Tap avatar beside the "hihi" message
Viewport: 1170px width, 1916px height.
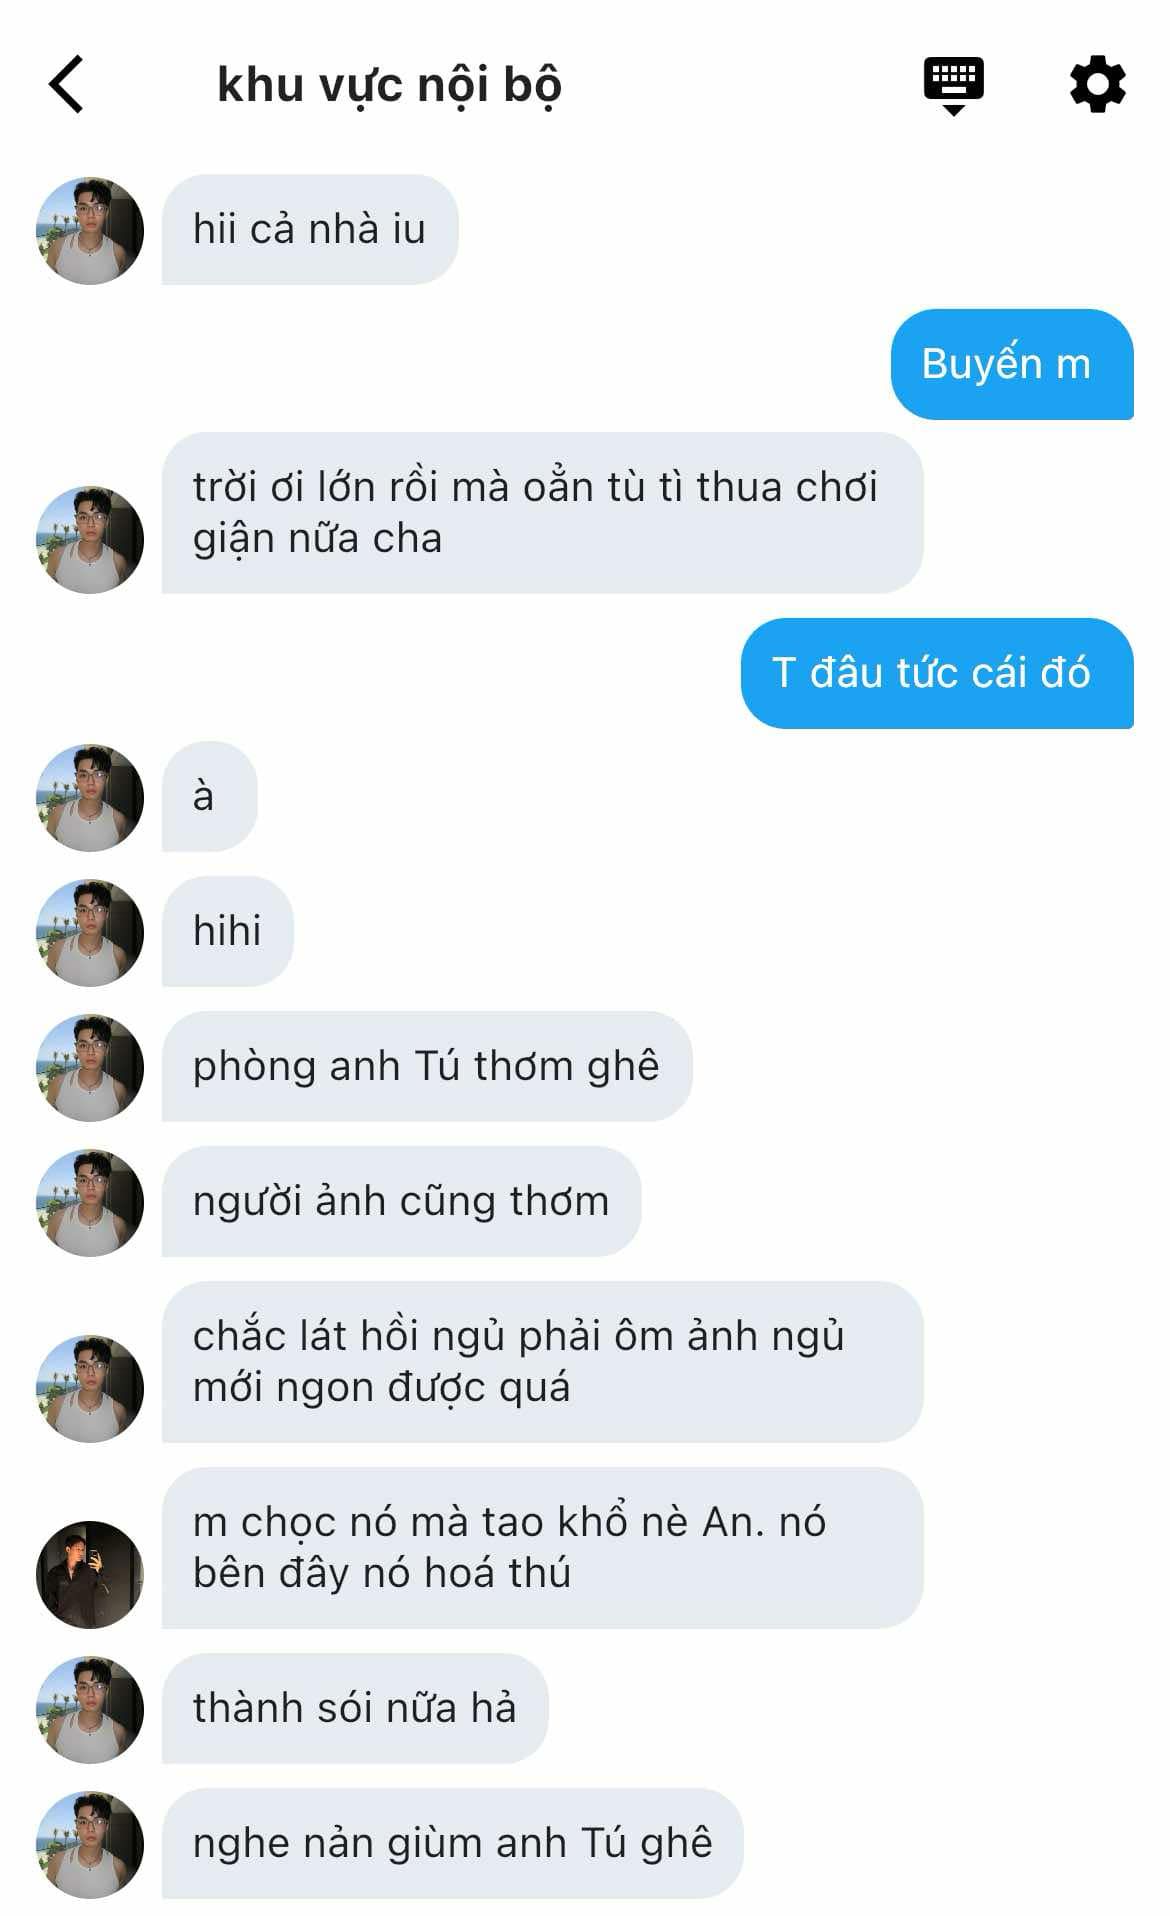point(90,933)
